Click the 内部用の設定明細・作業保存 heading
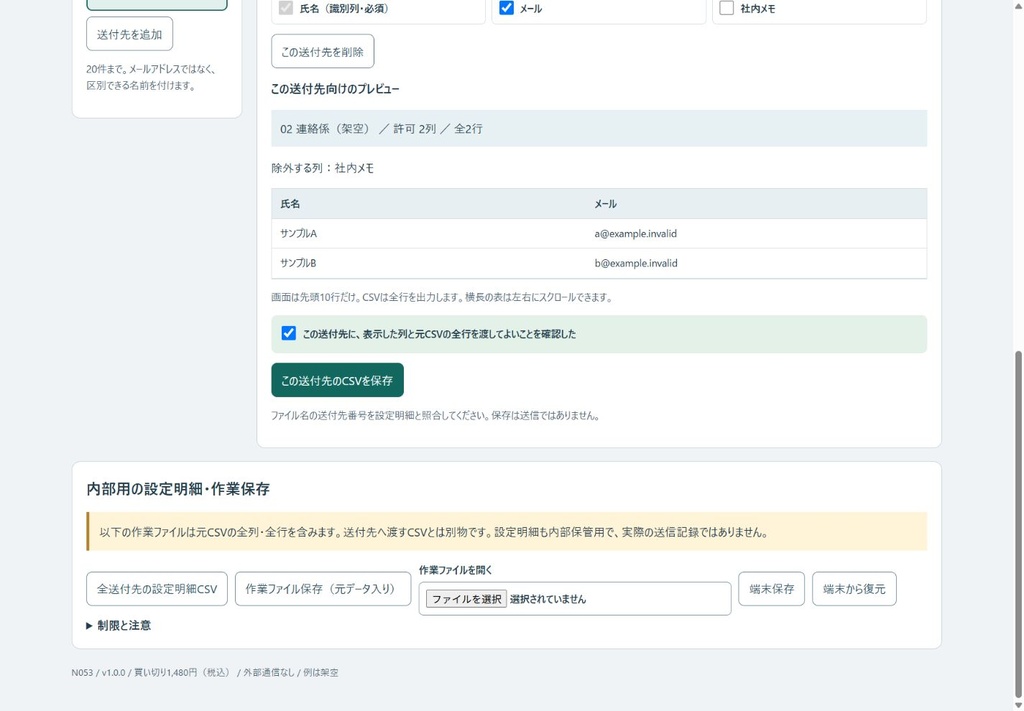1024x711 pixels. (178, 489)
